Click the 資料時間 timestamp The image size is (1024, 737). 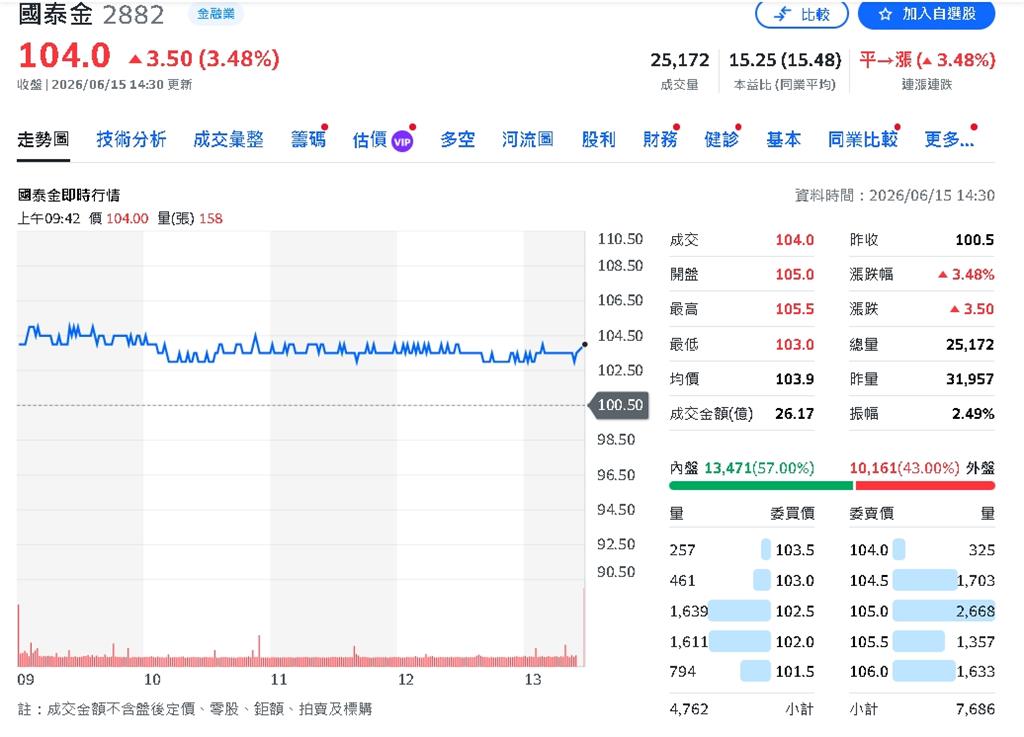pos(895,195)
